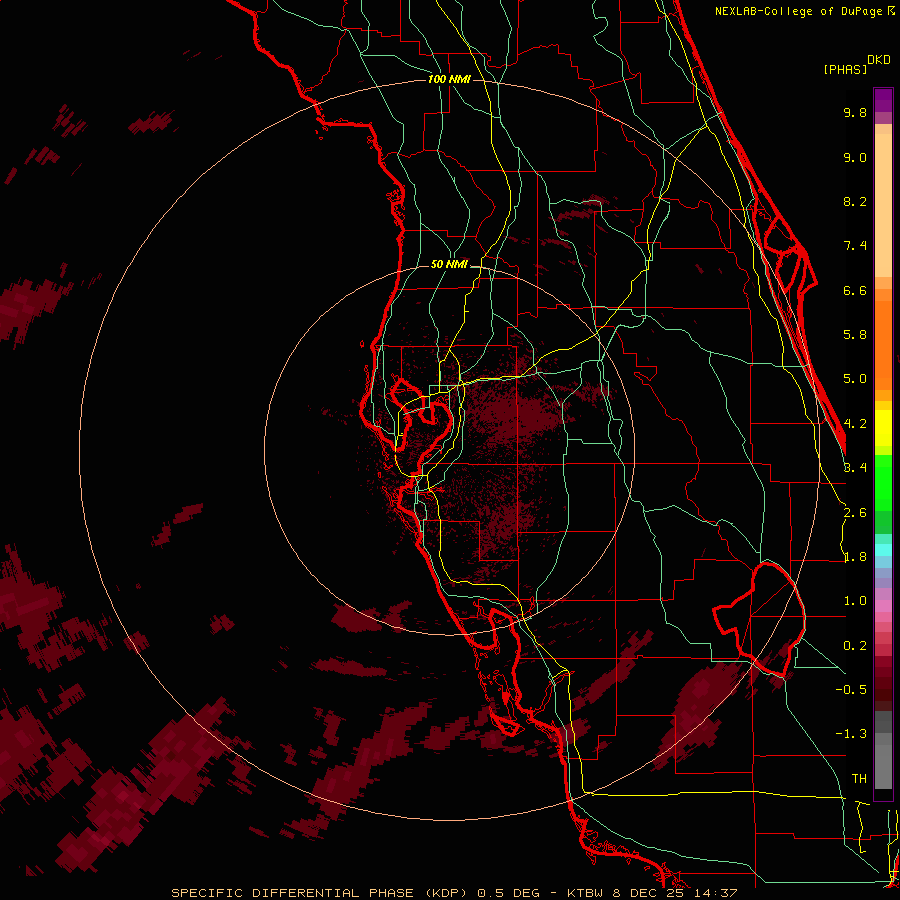Click the KTBW station identifier in caption
The height and width of the screenshot is (900, 900).
click(587, 893)
